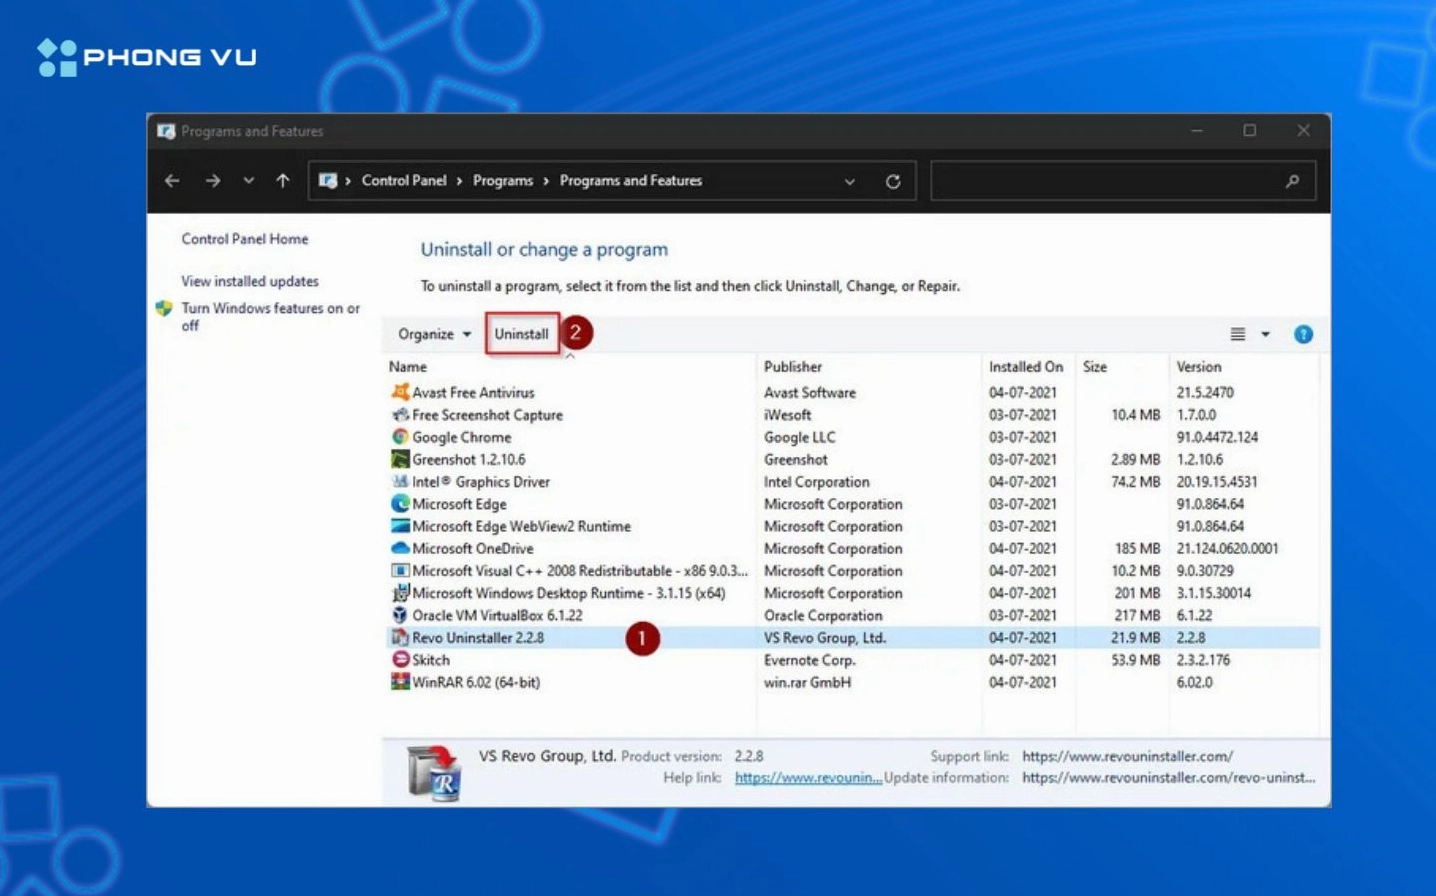Click the Up one level arrow
The width and height of the screenshot is (1436, 896).
coord(283,181)
